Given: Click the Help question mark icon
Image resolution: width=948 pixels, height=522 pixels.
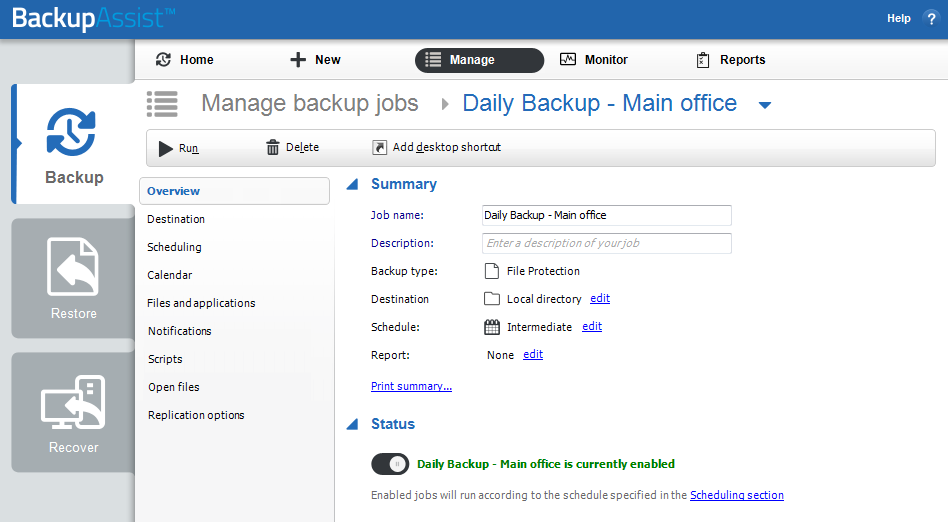Looking at the screenshot, I should tap(931, 19).
